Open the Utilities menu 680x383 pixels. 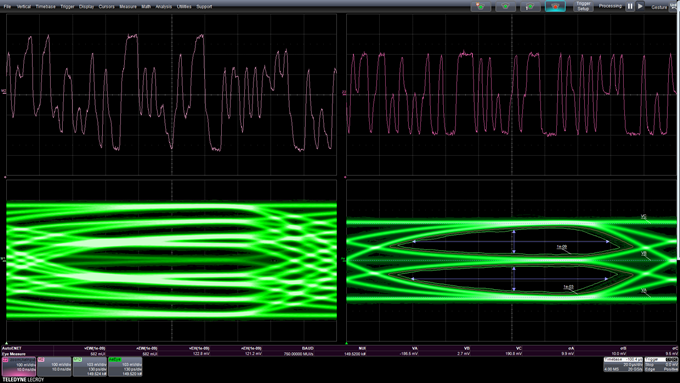184,7
